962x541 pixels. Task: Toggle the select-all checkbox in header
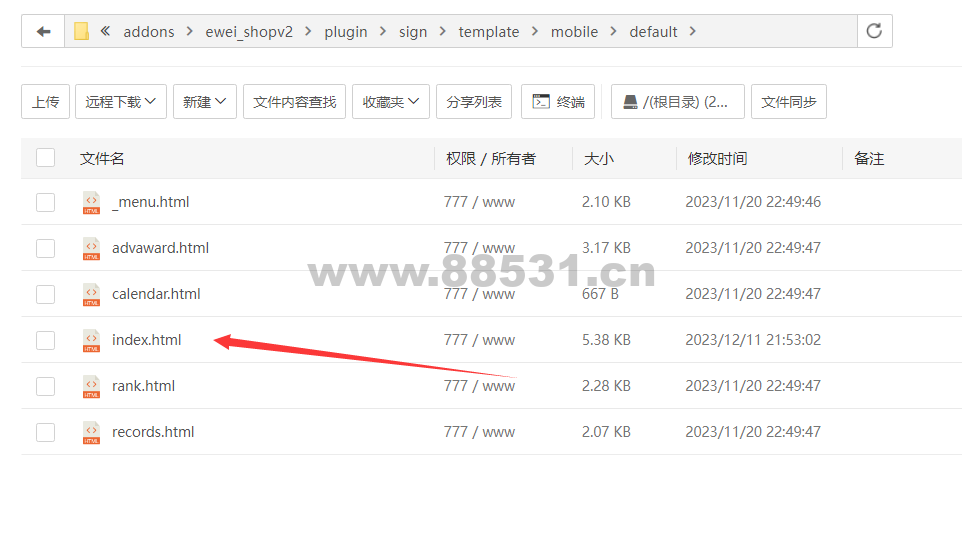(45, 158)
